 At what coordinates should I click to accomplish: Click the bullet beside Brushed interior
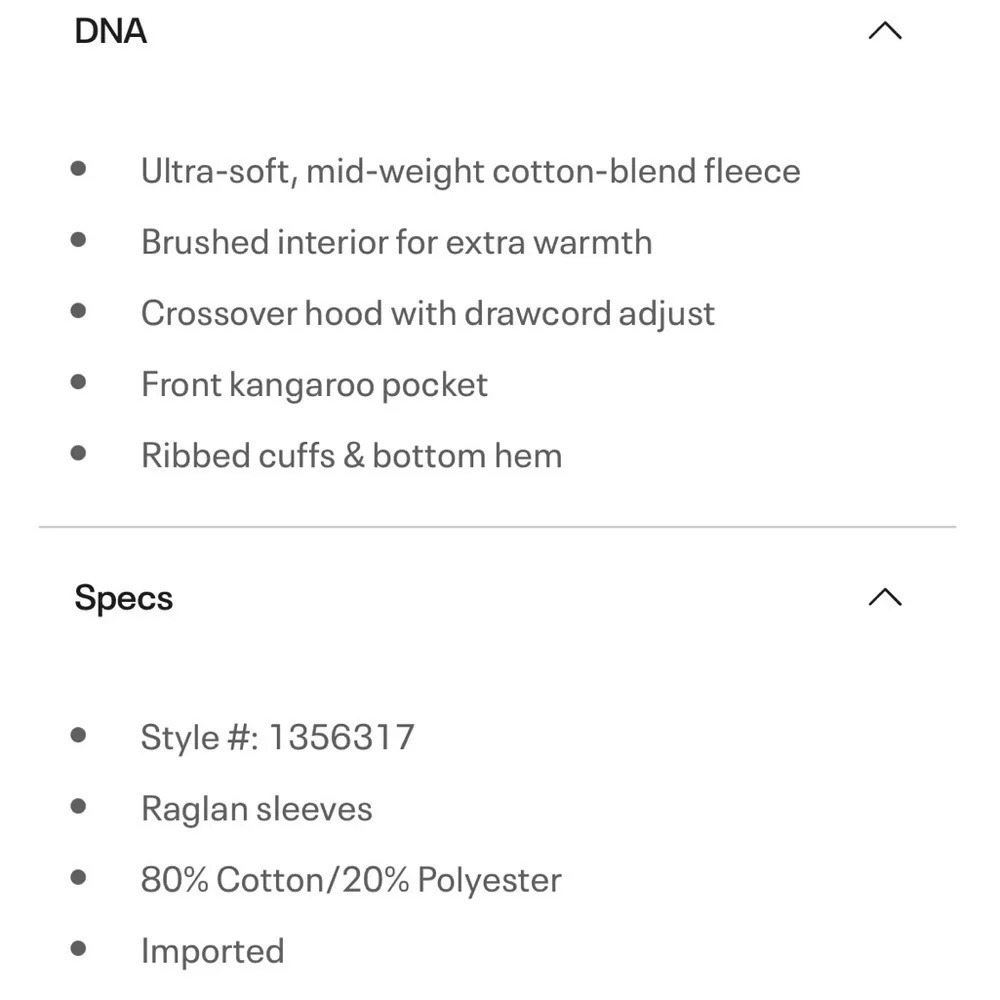(x=78, y=240)
